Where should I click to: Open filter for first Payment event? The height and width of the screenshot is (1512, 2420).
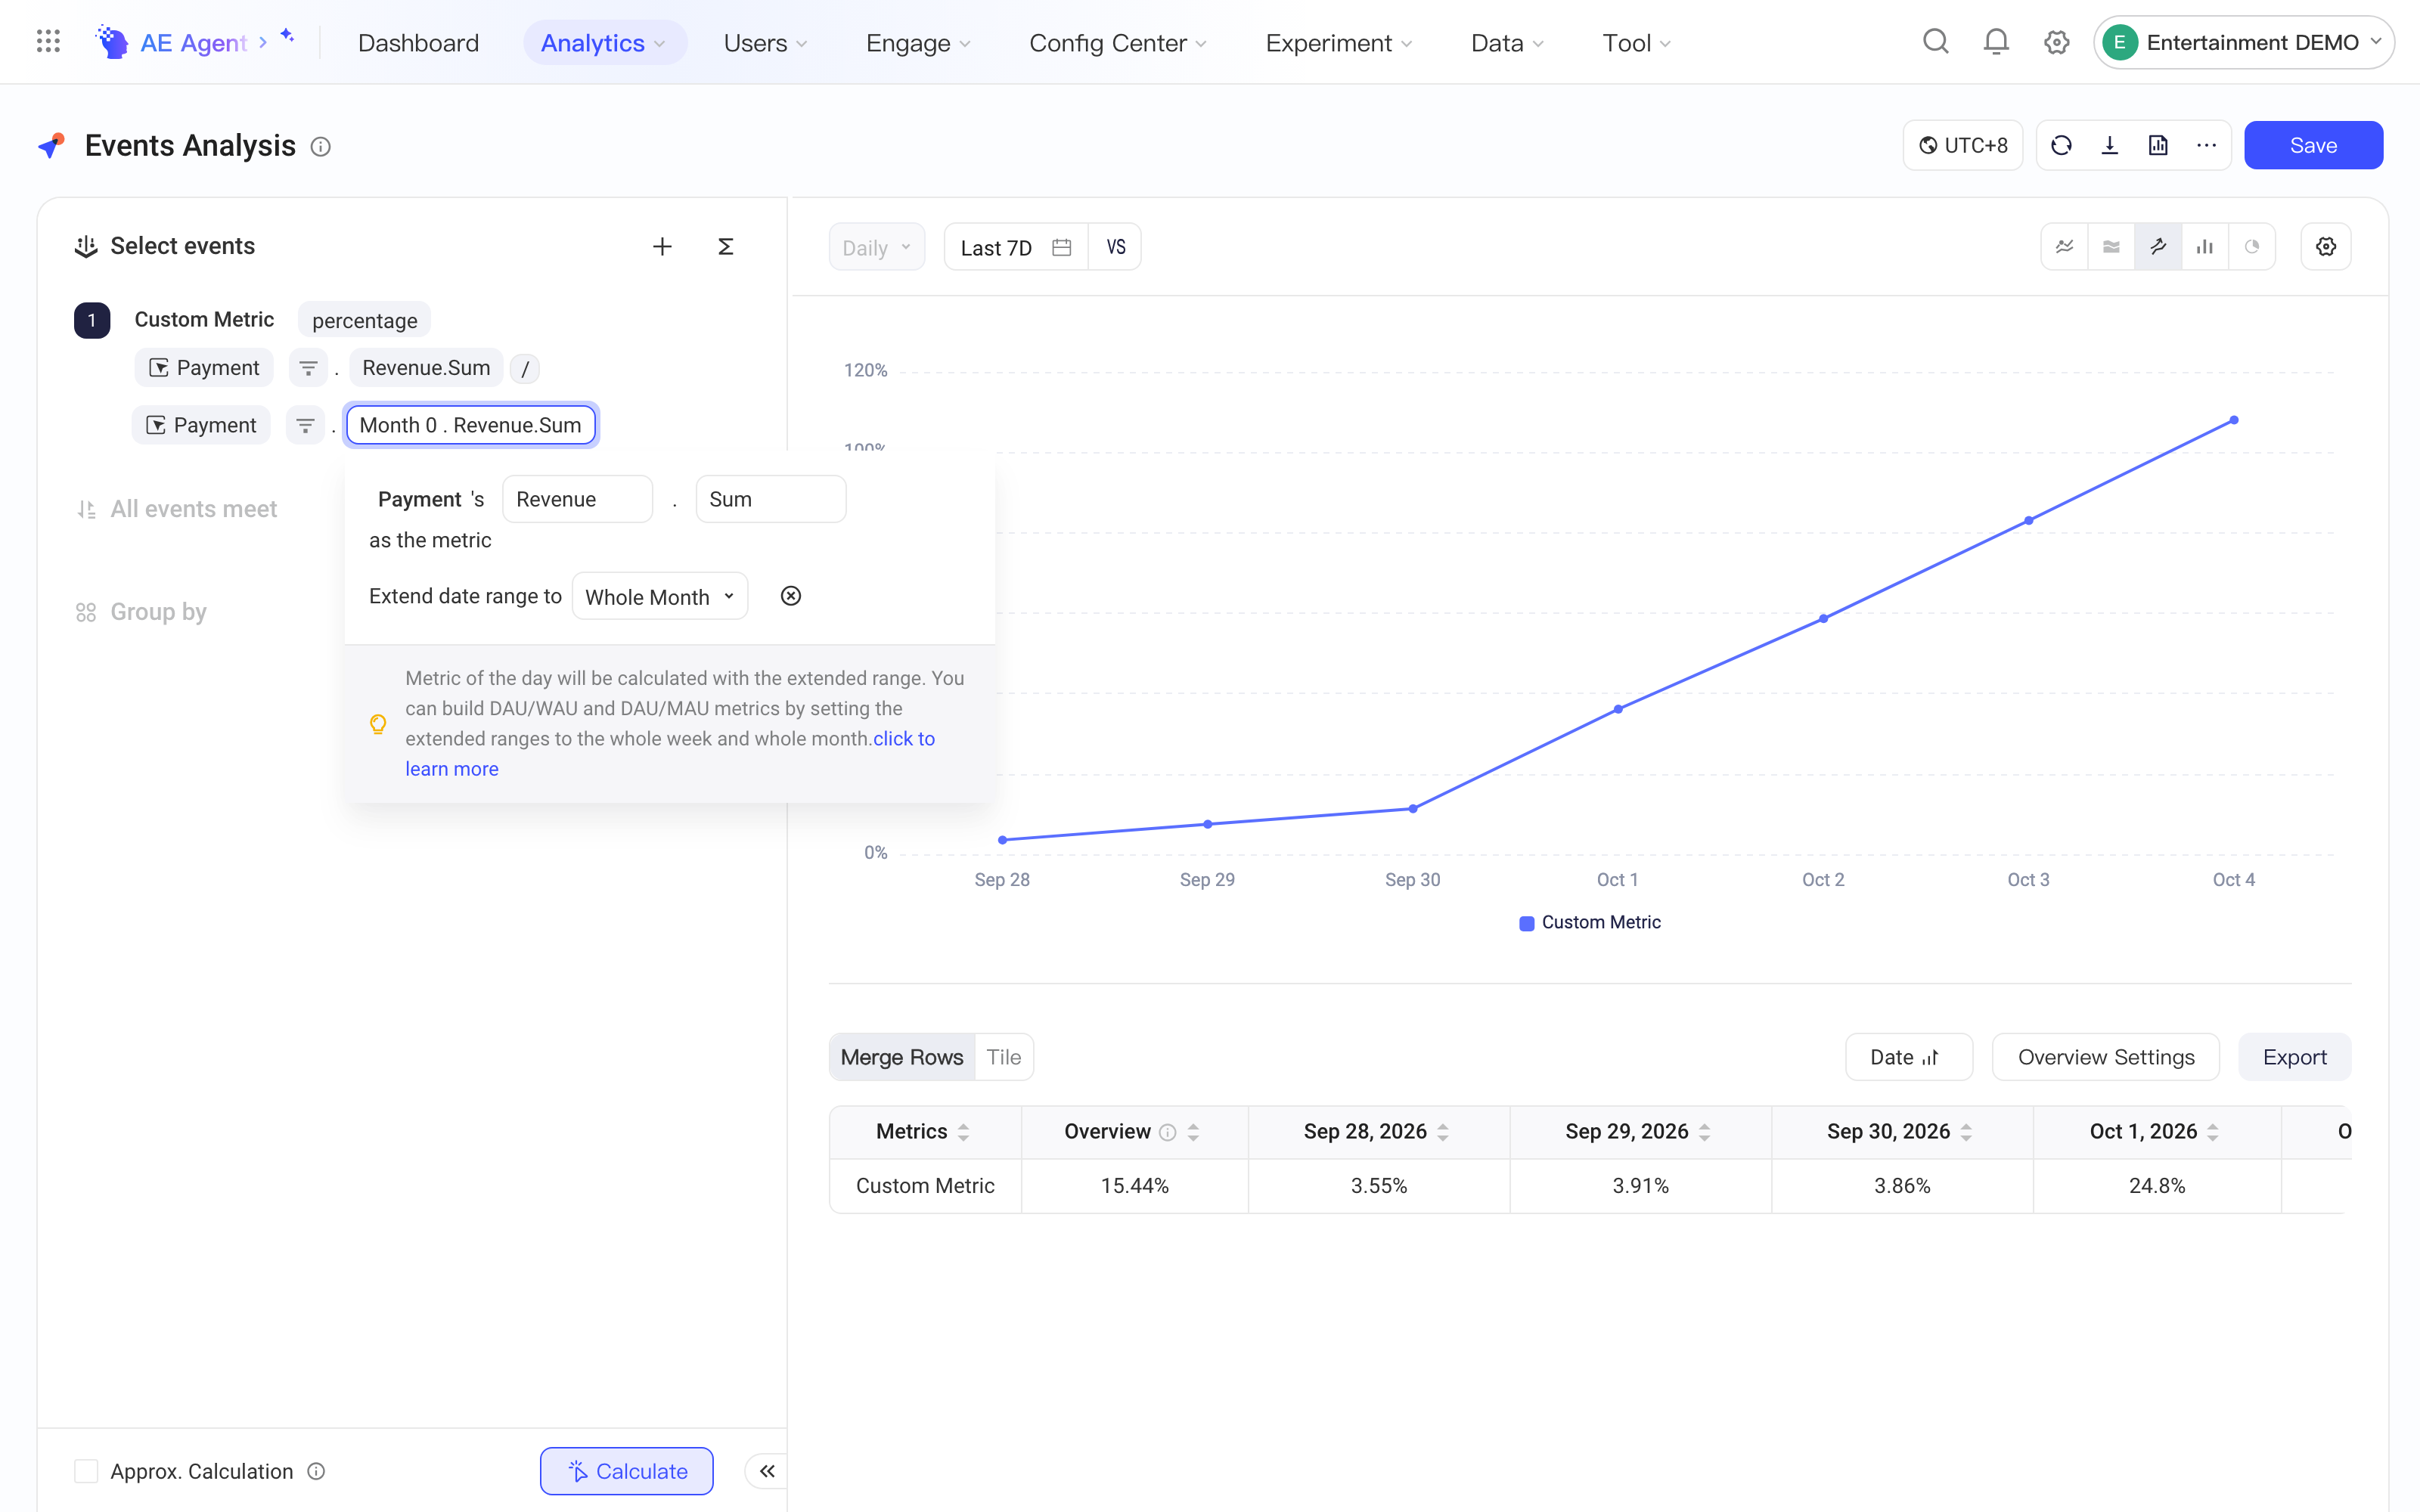click(x=308, y=368)
